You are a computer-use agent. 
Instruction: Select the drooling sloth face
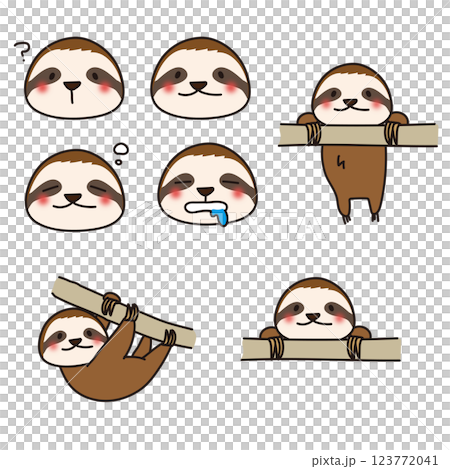tap(207, 185)
